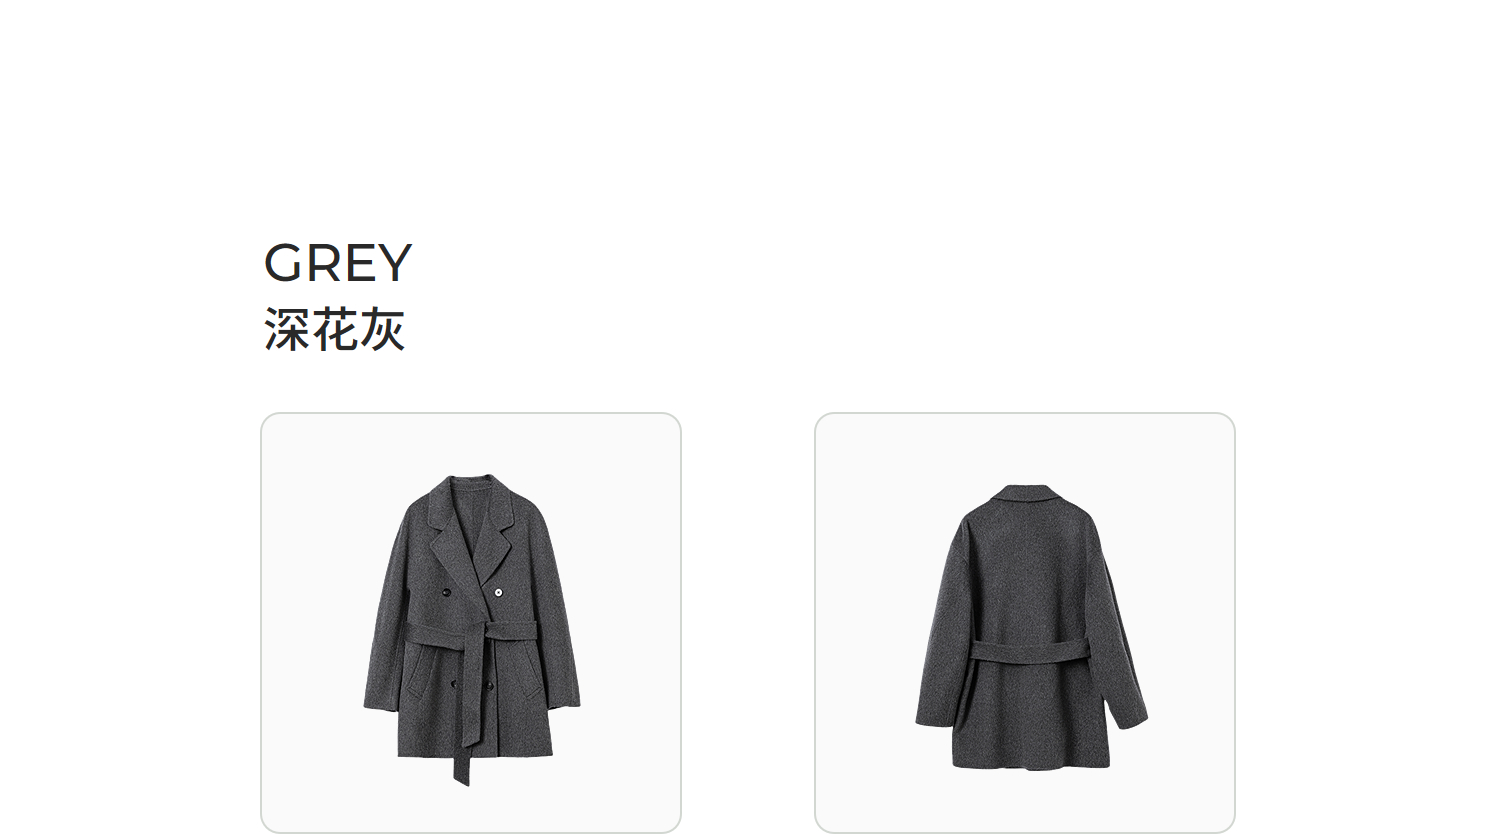The image size is (1500, 834).
Task: Click the GREY color heading
Action: 337,263
